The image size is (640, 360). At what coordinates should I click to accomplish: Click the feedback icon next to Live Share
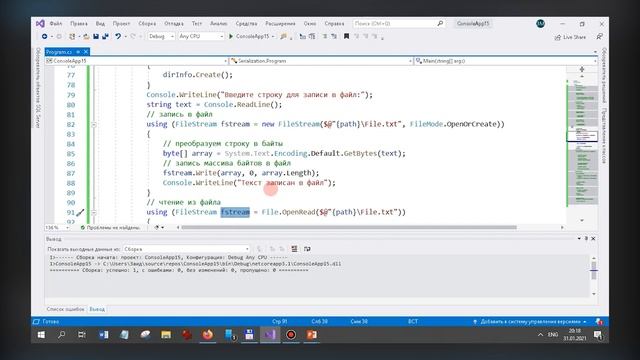[x=599, y=37]
